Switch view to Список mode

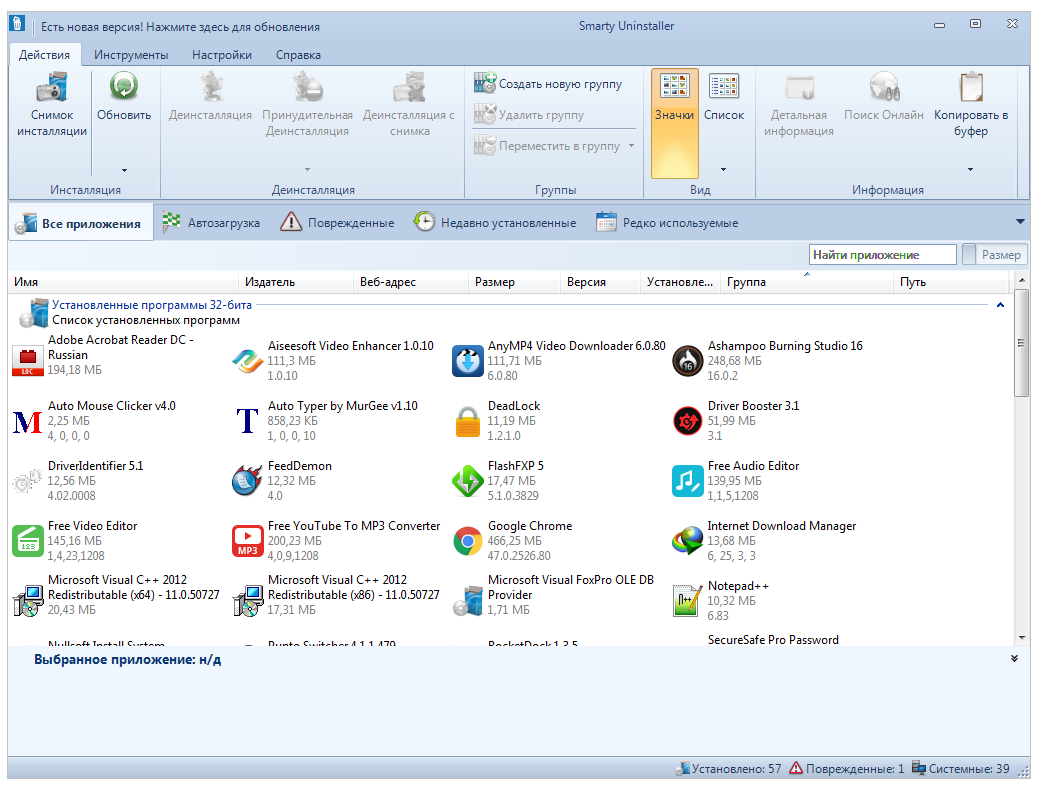723,100
